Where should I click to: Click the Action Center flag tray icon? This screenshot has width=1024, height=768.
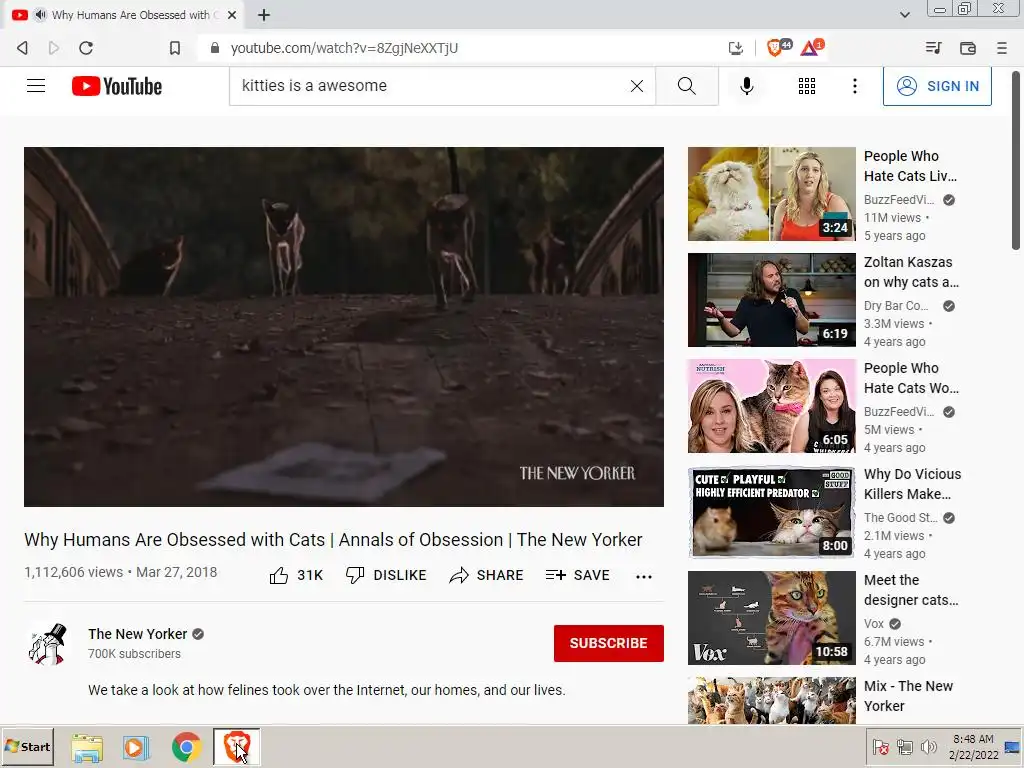pyautogui.click(x=880, y=746)
